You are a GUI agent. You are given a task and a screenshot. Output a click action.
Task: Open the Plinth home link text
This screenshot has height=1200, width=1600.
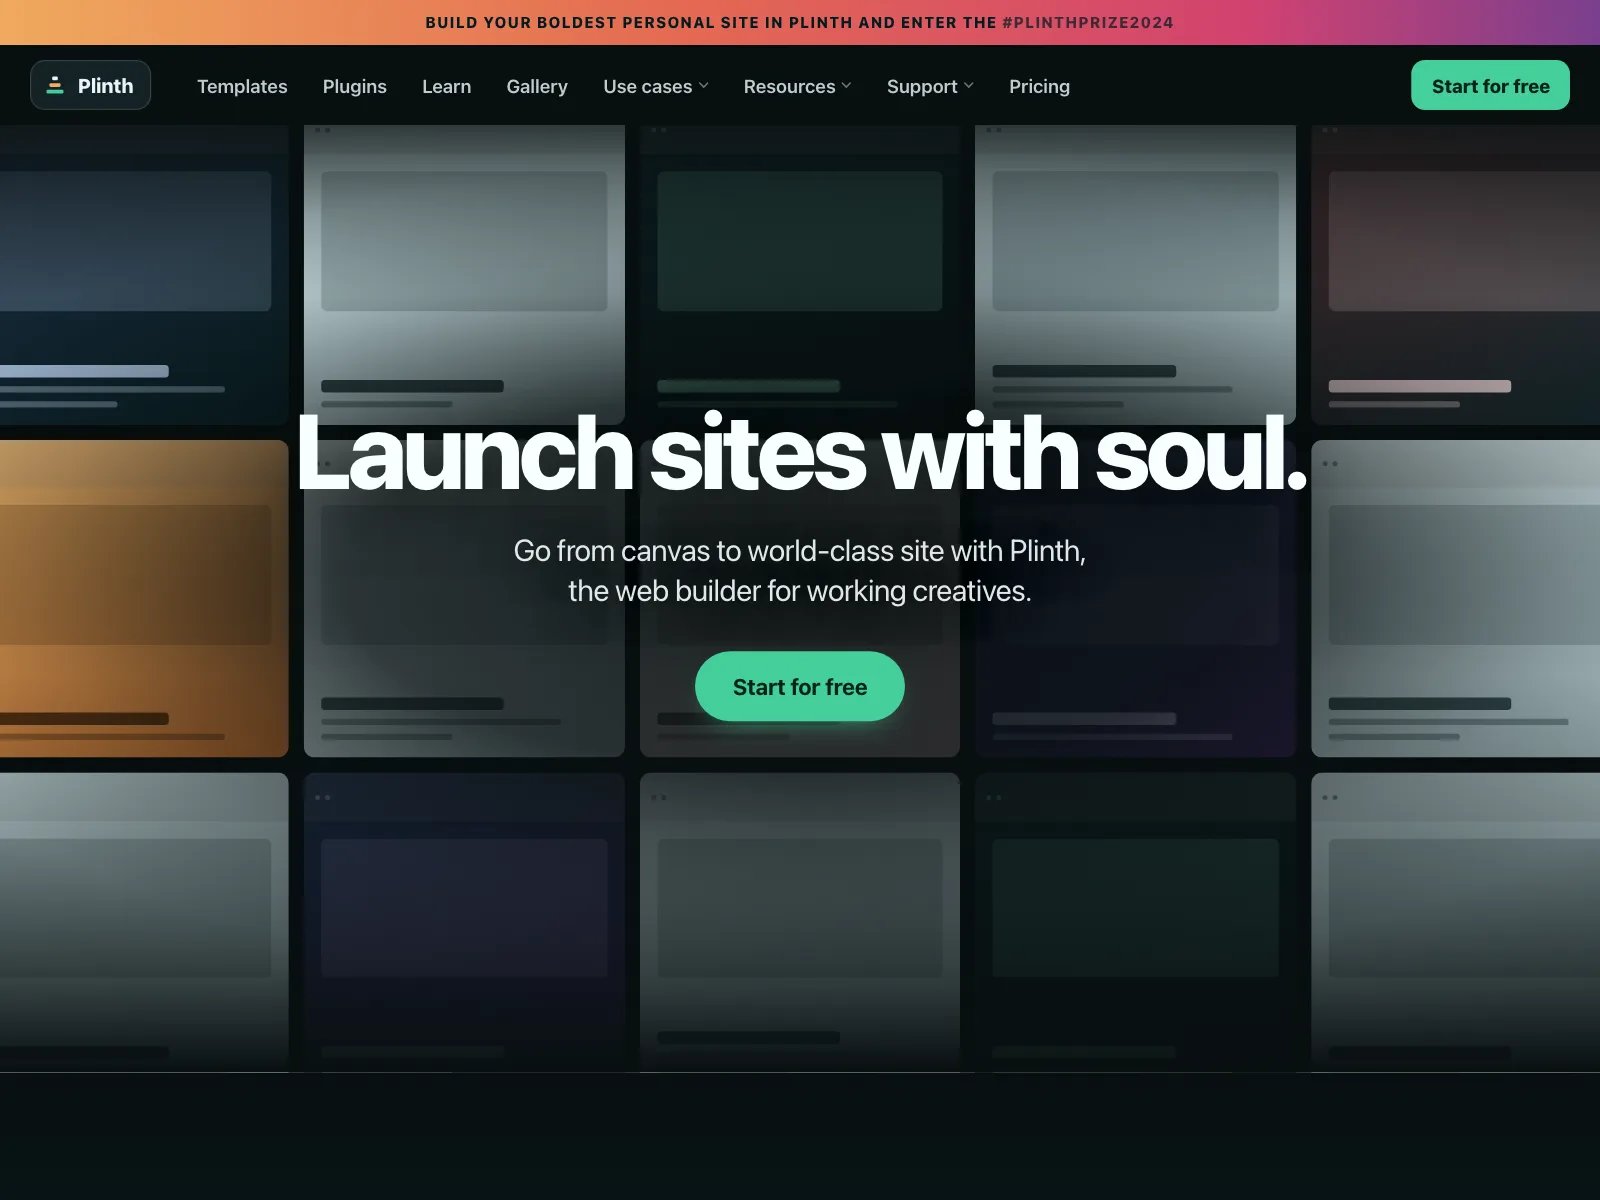point(105,86)
